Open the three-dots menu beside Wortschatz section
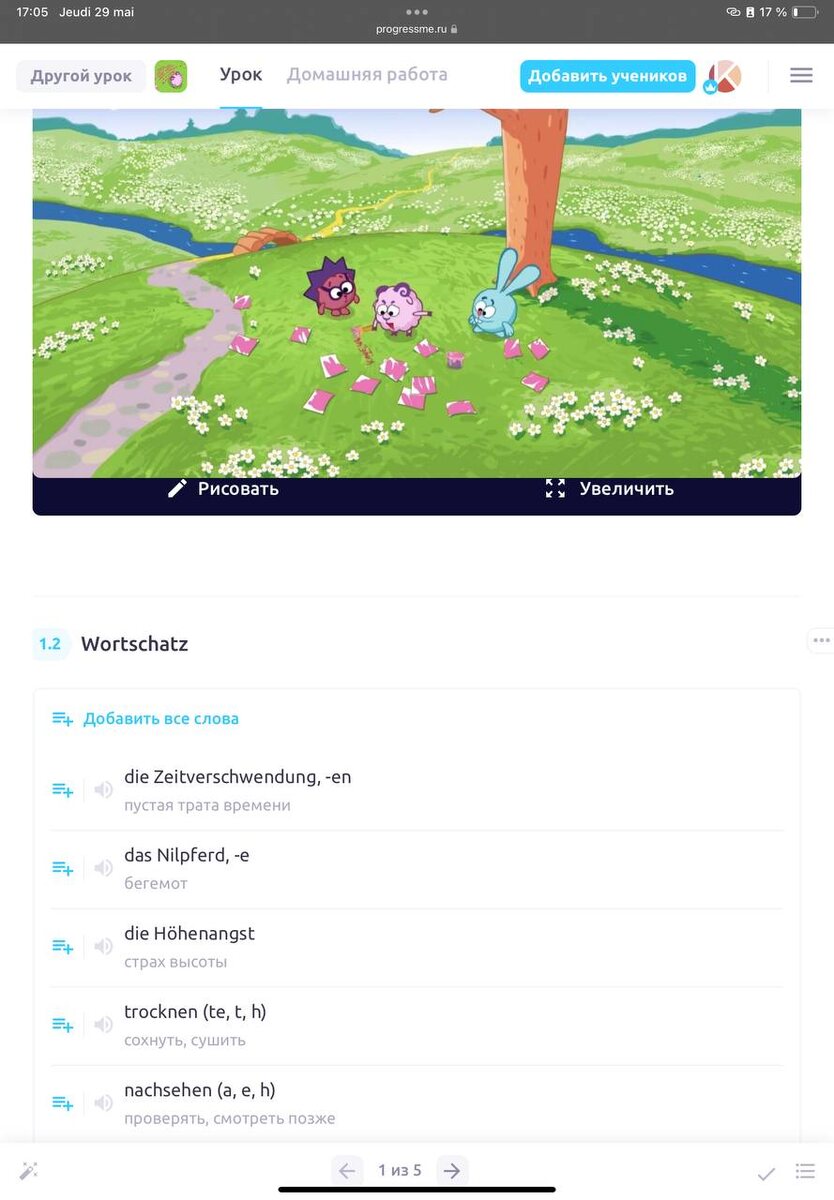 821,641
